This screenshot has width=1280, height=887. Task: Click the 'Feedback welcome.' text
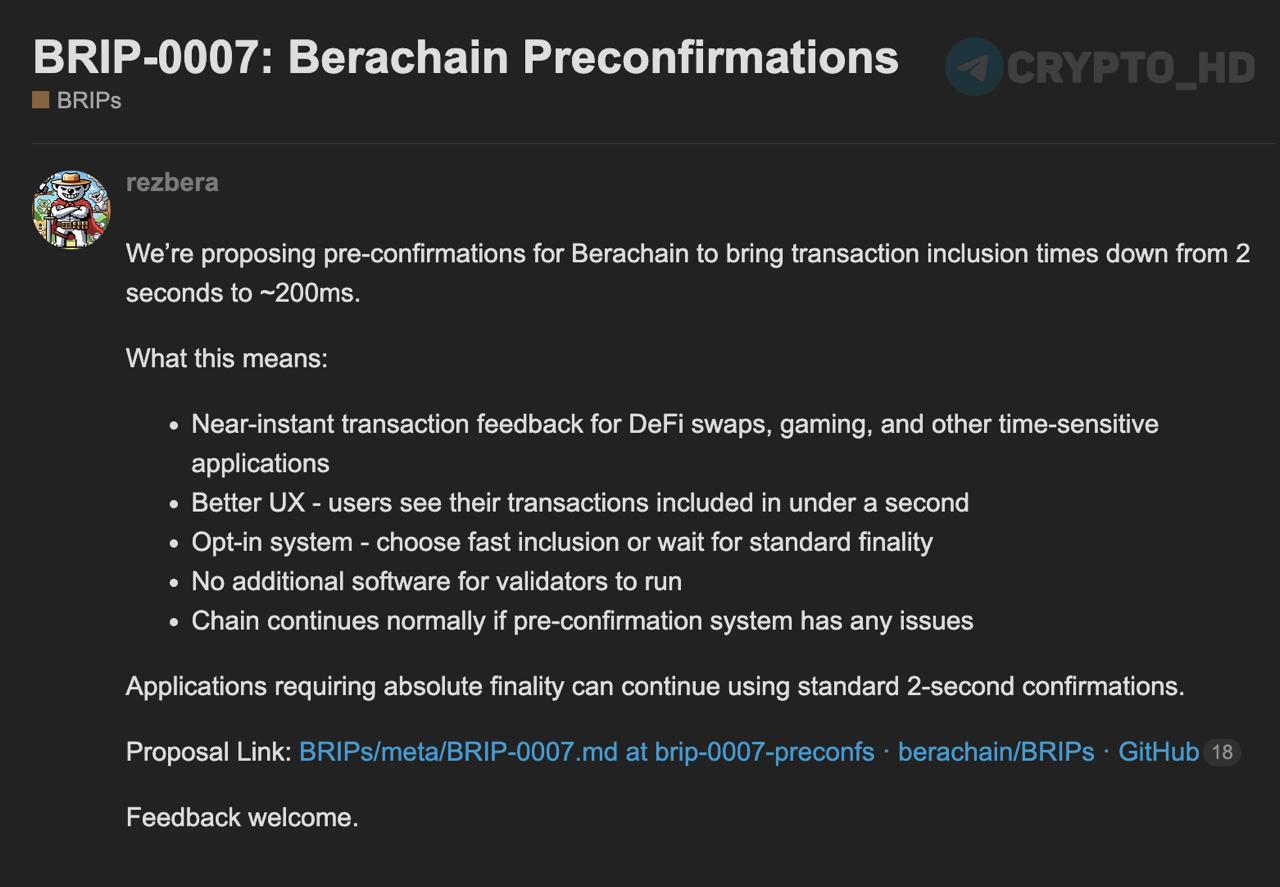tap(242, 817)
